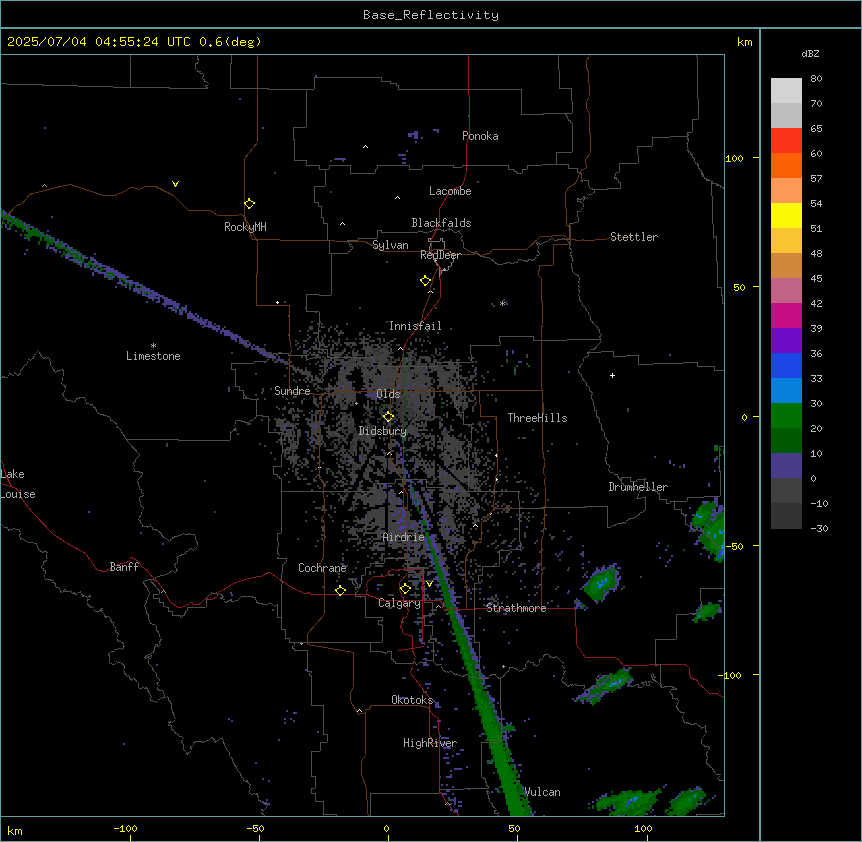Click the Limestone label
The height and width of the screenshot is (842, 862).
point(153,356)
